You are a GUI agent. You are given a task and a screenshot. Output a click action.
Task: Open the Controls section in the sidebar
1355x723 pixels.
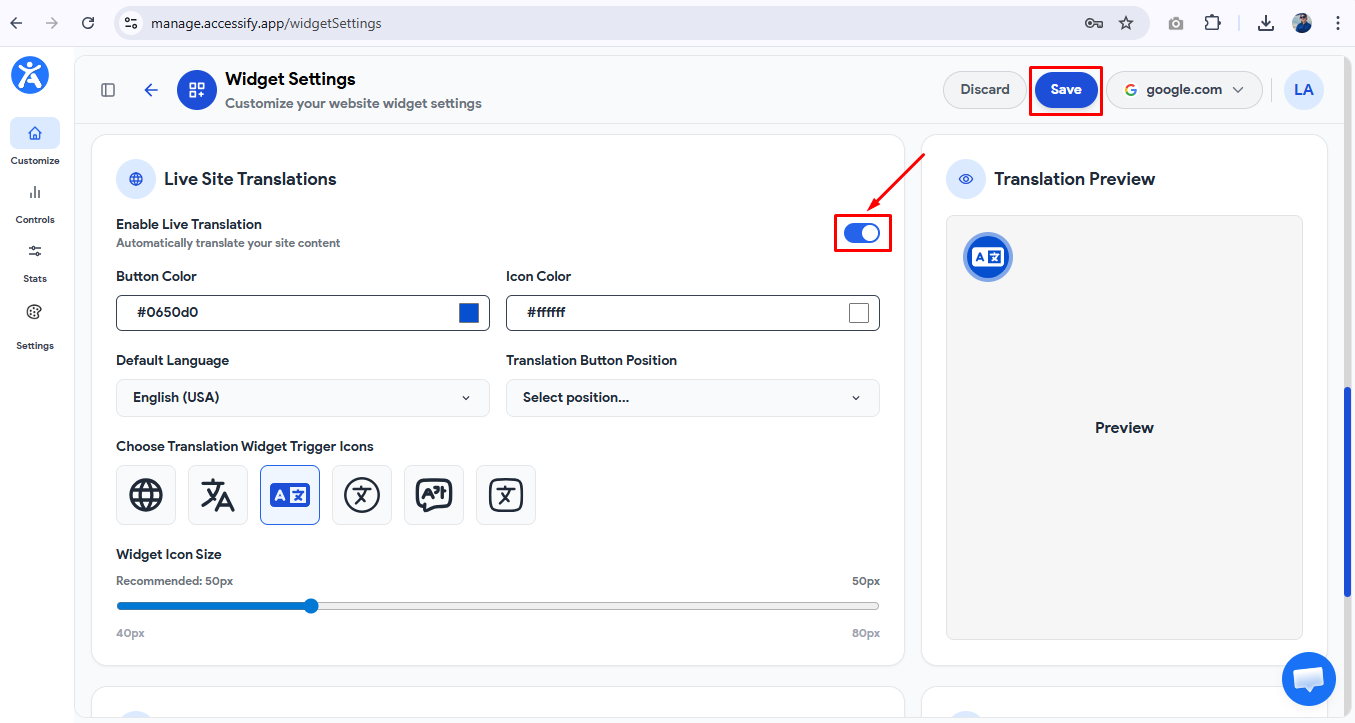[x=34, y=203]
